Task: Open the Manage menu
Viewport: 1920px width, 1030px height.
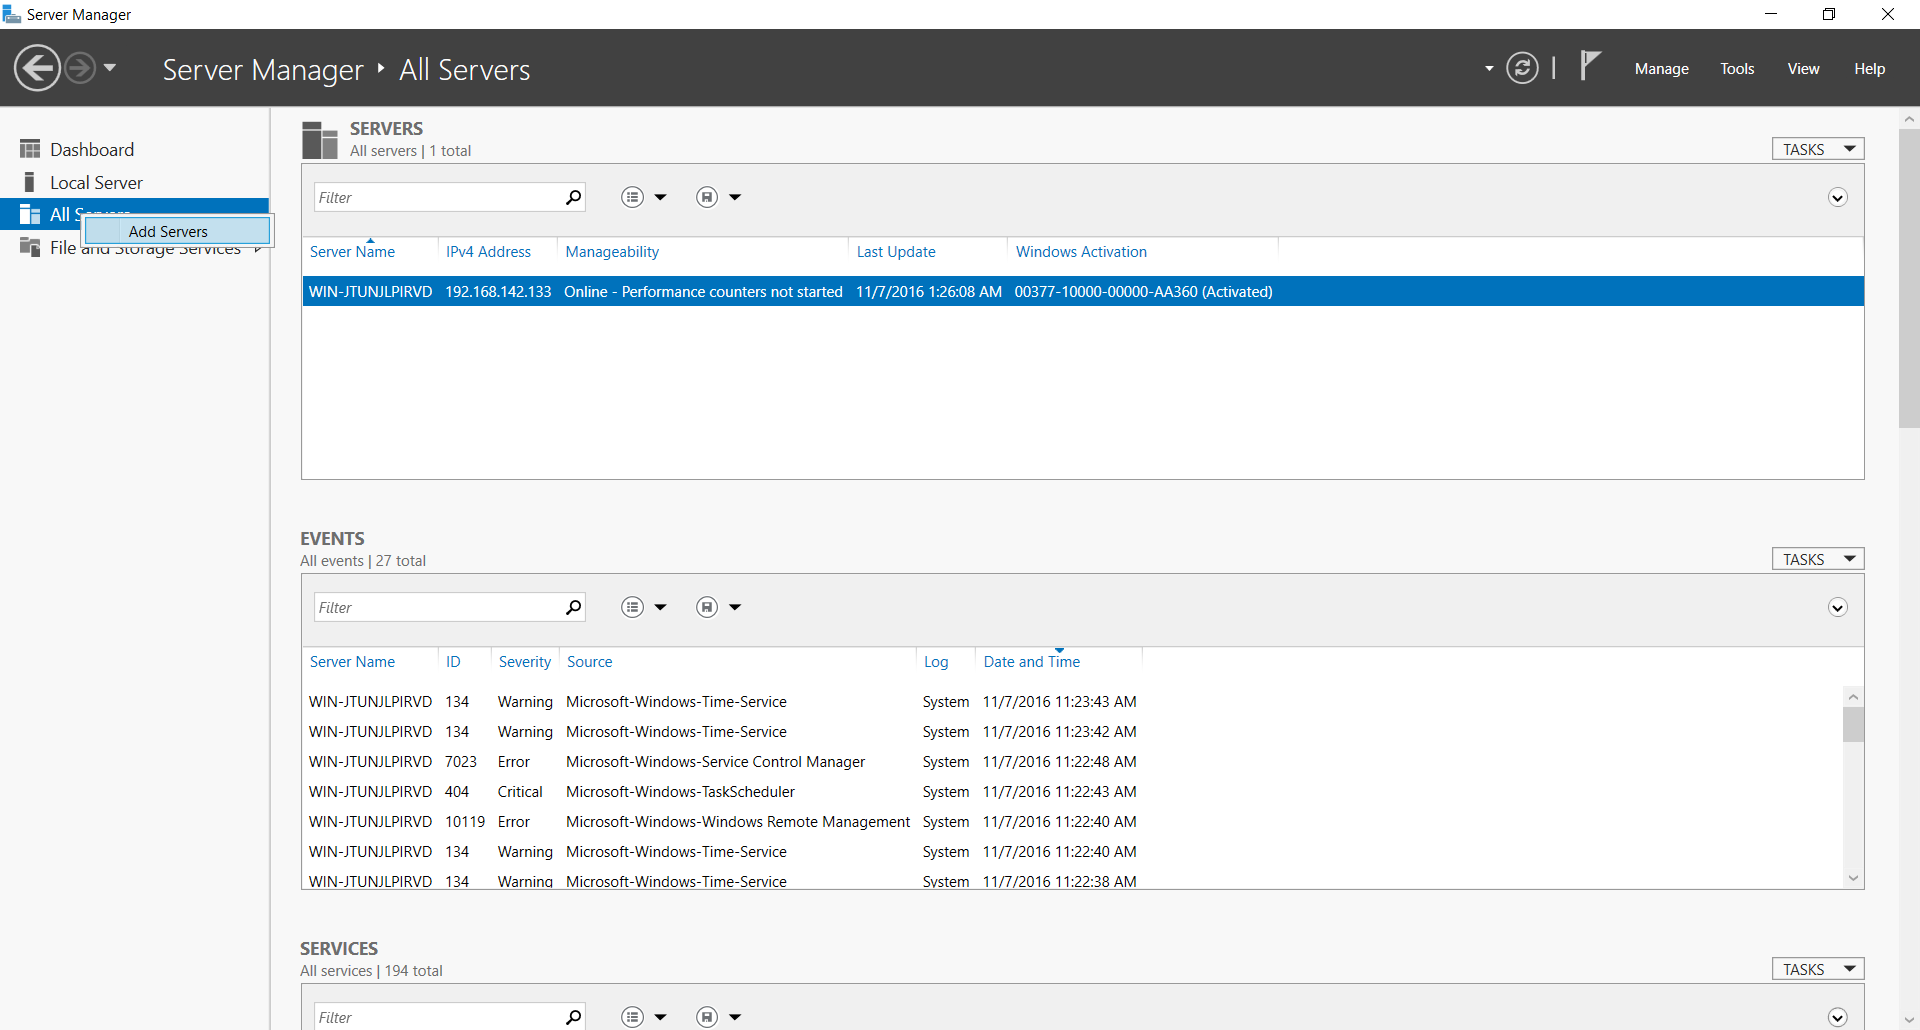Action: [x=1661, y=69]
